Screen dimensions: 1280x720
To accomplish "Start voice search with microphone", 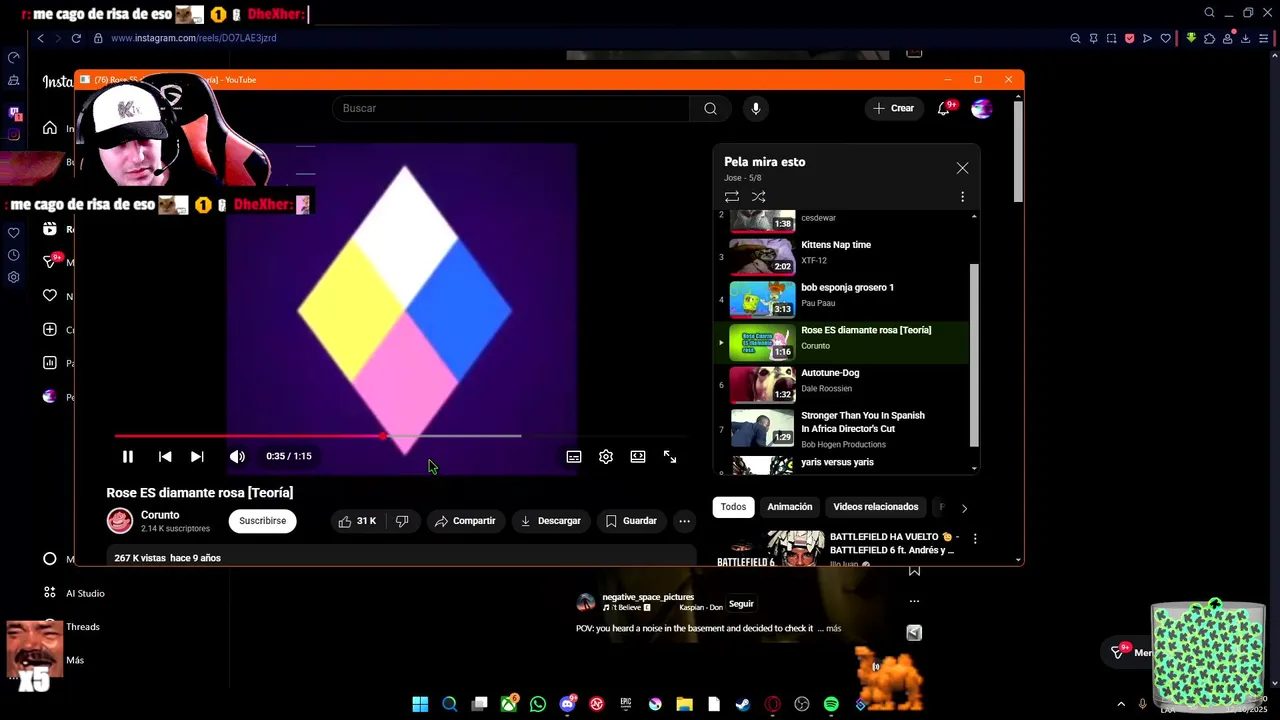I will (756, 108).
